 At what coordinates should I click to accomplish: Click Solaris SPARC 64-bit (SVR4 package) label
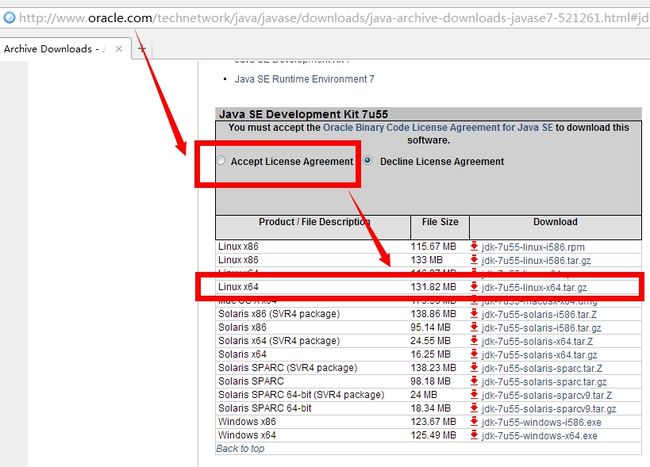pyautogui.click(x=301, y=394)
